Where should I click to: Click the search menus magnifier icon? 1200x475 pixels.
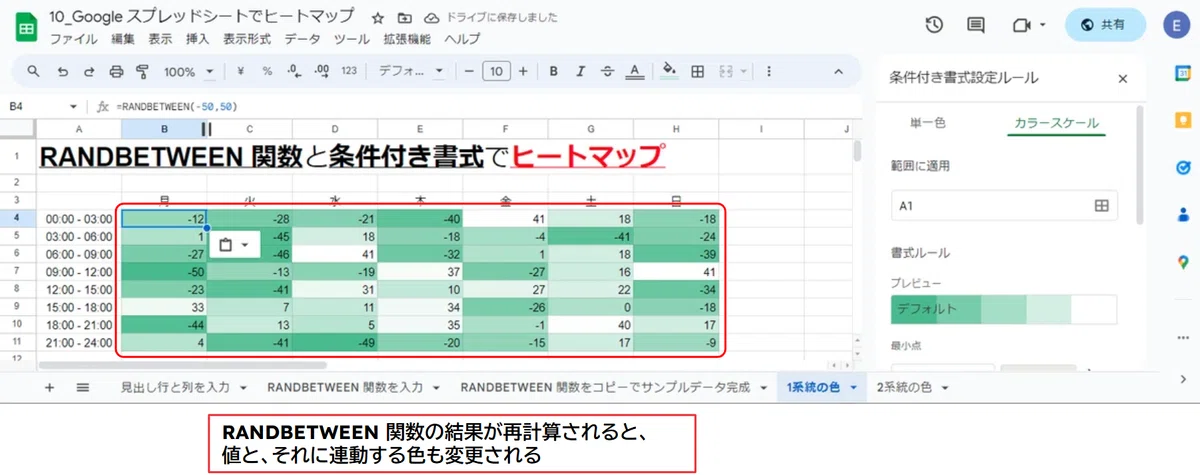[x=33, y=72]
